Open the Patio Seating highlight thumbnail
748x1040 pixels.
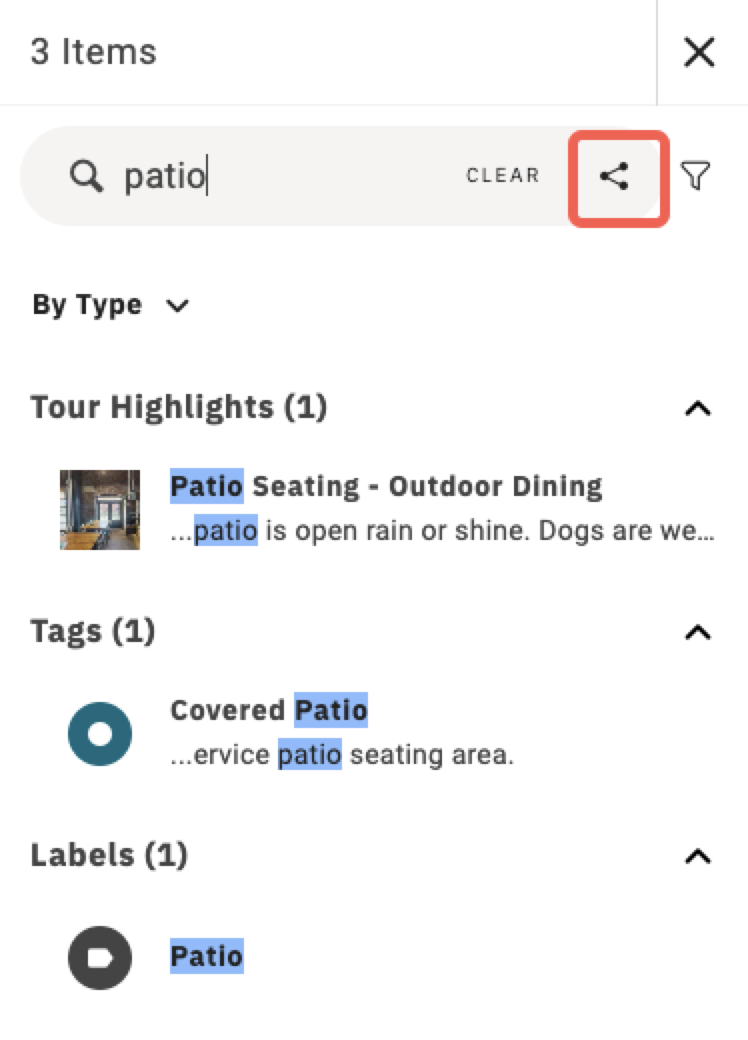[x=100, y=509]
